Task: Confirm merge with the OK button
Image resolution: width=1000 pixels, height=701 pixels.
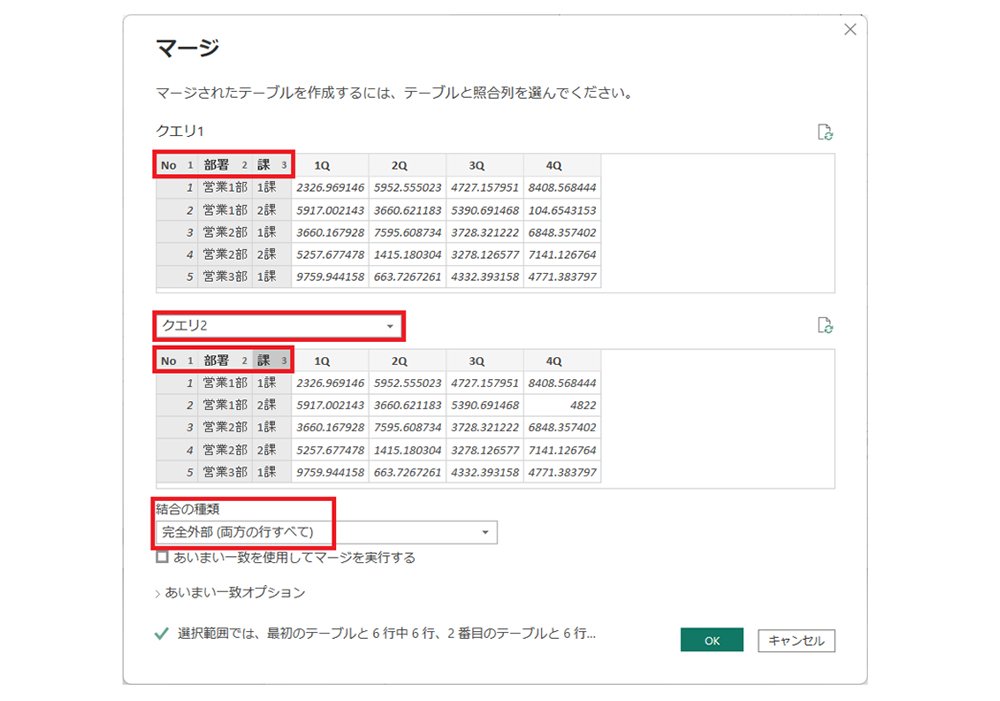Action: tap(712, 640)
